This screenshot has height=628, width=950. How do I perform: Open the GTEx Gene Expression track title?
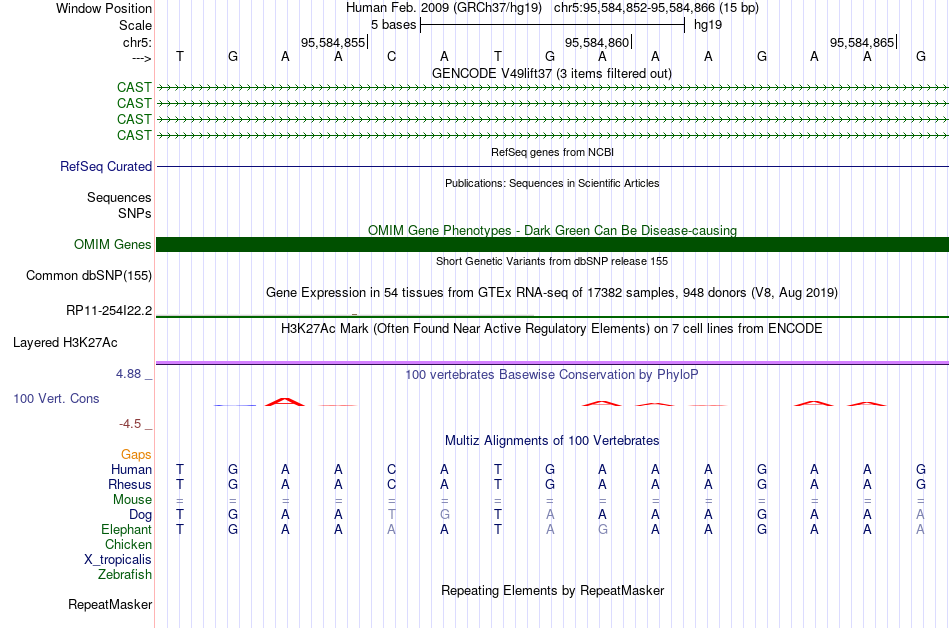tap(552, 293)
